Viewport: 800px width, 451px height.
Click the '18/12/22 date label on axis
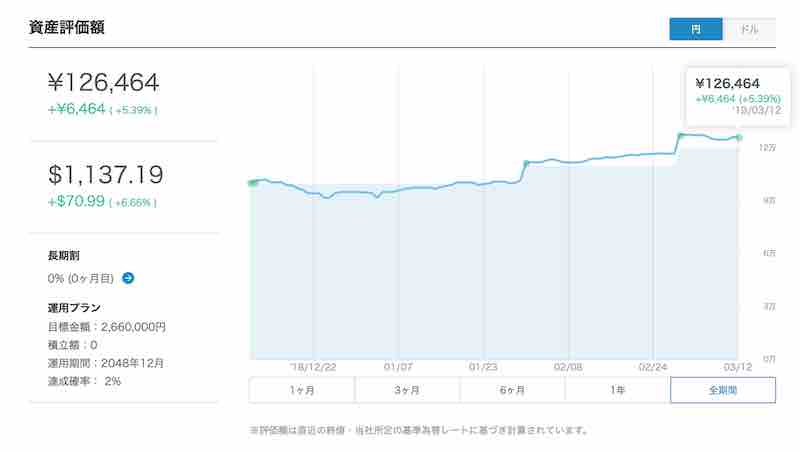pyautogui.click(x=313, y=367)
